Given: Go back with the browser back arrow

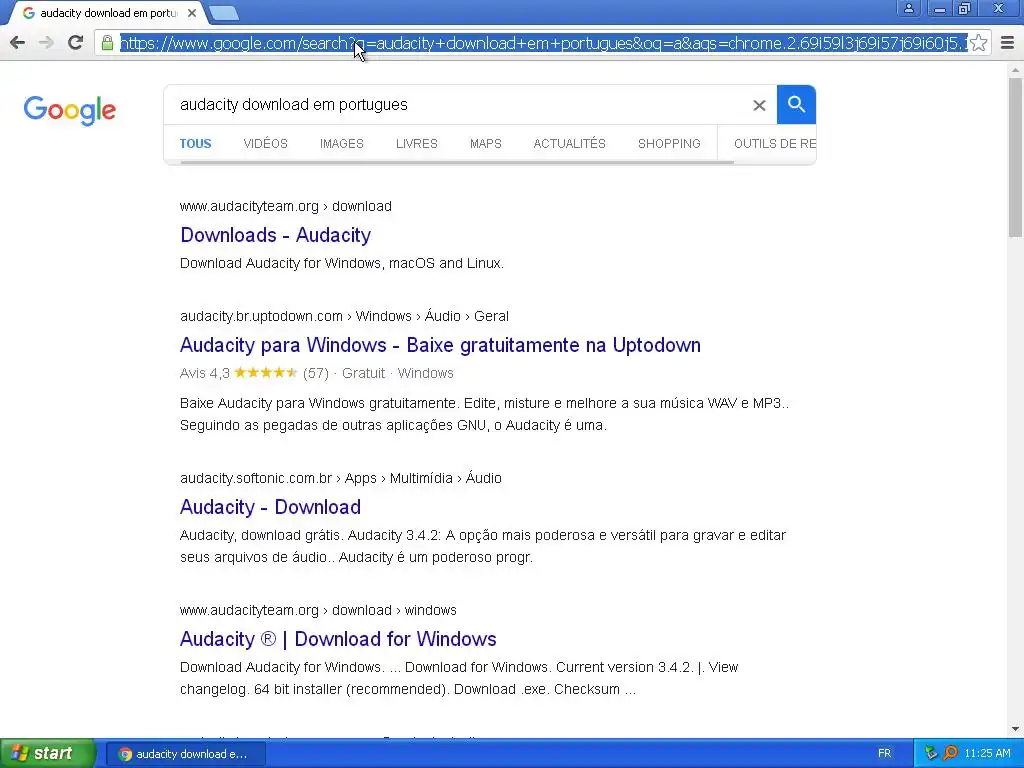Looking at the screenshot, I should tap(18, 42).
